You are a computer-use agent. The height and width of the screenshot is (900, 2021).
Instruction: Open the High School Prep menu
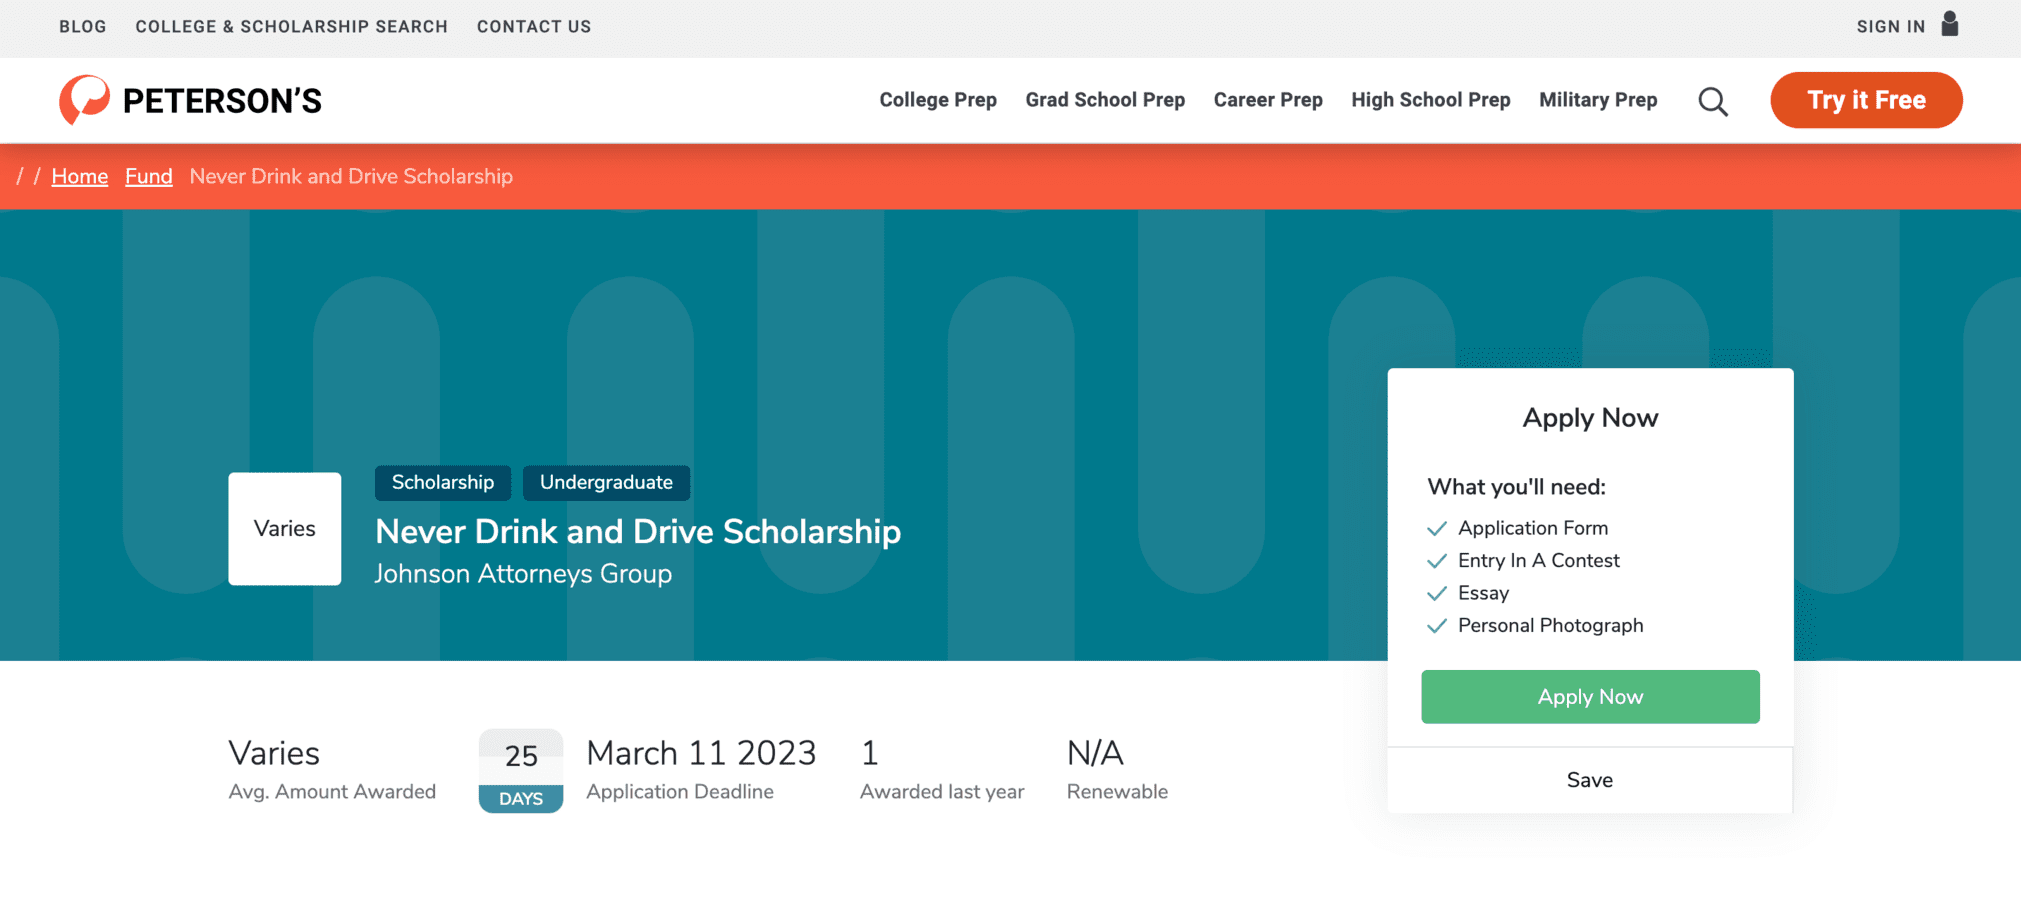[1430, 100]
